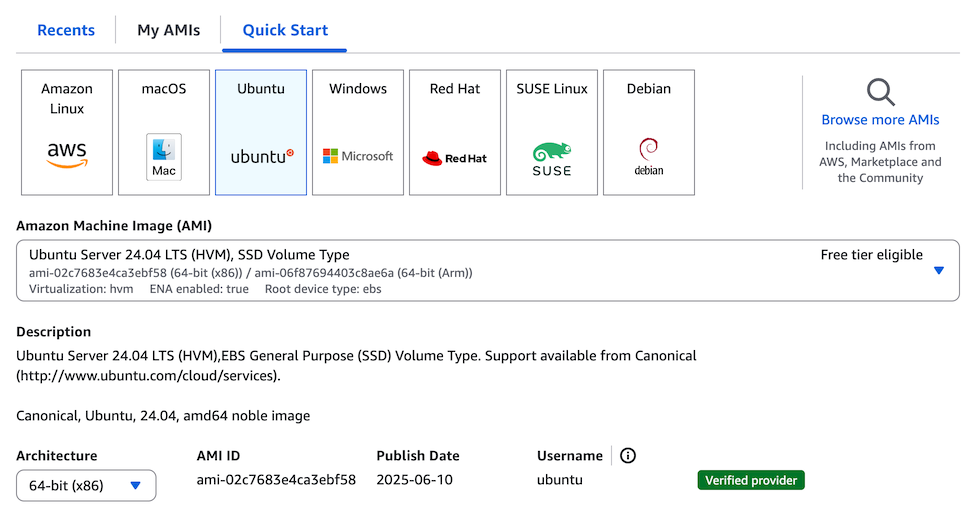Pick the Ubuntu logo tile

tap(261, 132)
